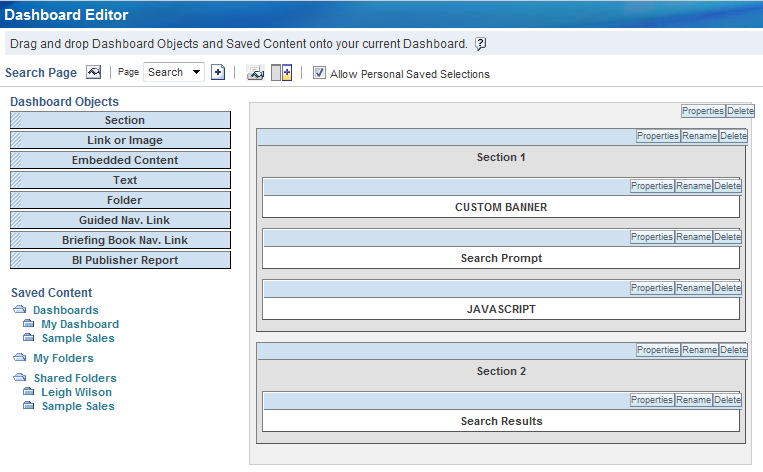
Task: Select Sample Sales under Shared Folders
Action: tap(78, 406)
